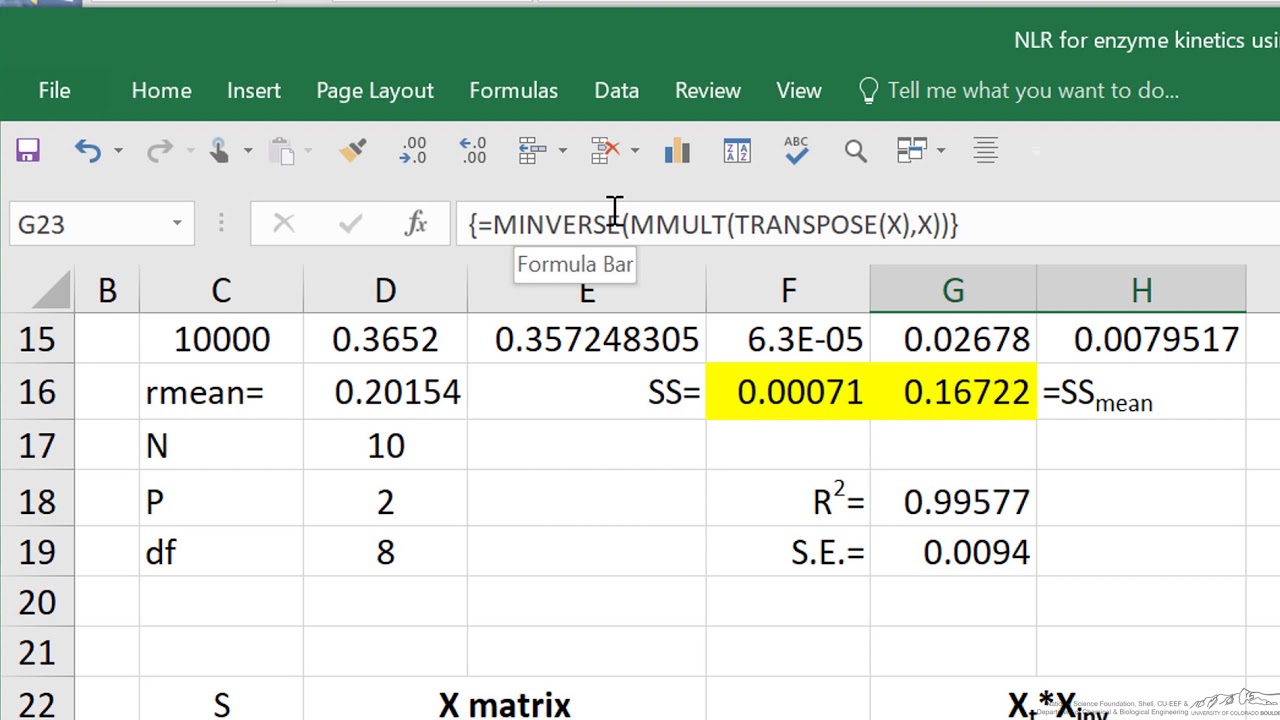Click the MINVERSE formula in formula bar
The height and width of the screenshot is (720, 1280).
713,225
